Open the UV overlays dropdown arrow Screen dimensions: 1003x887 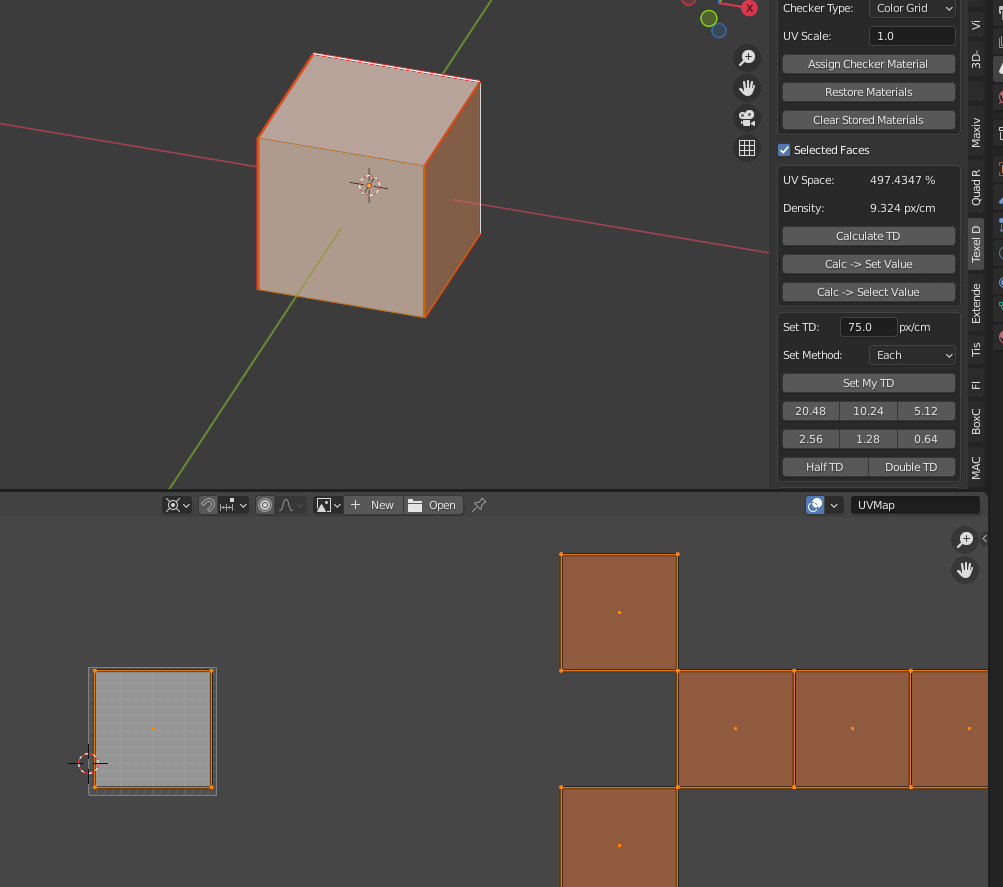point(834,505)
